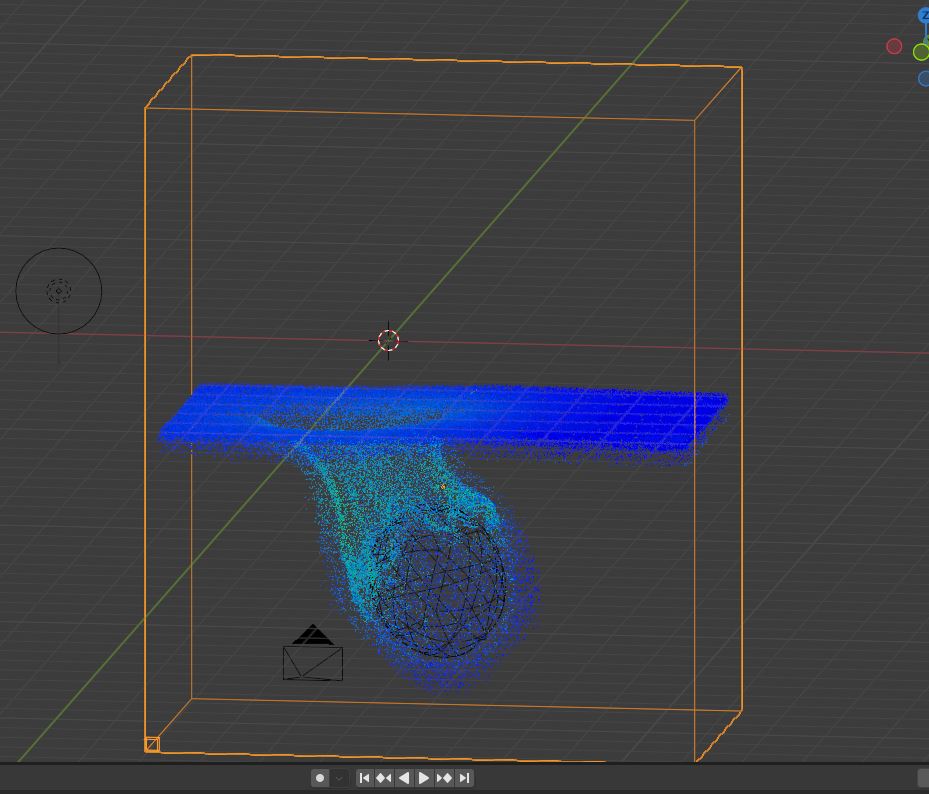
Task: Jump to the next keyframe
Action: pyautogui.click(x=444, y=778)
